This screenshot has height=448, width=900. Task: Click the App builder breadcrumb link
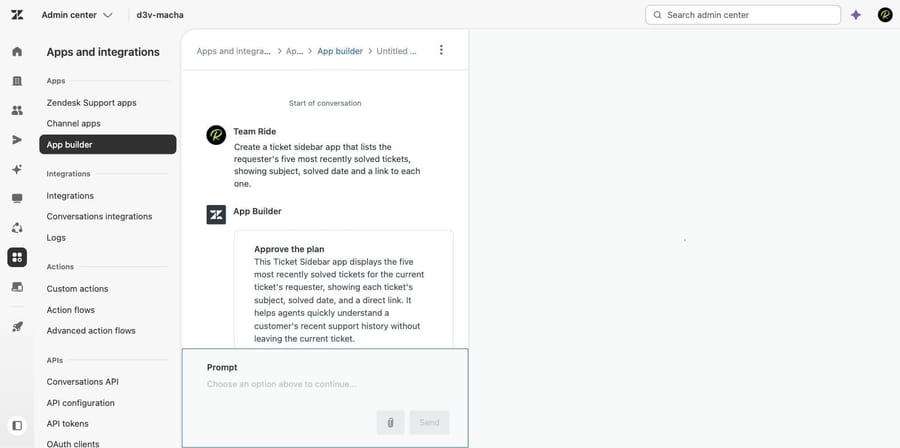340,51
